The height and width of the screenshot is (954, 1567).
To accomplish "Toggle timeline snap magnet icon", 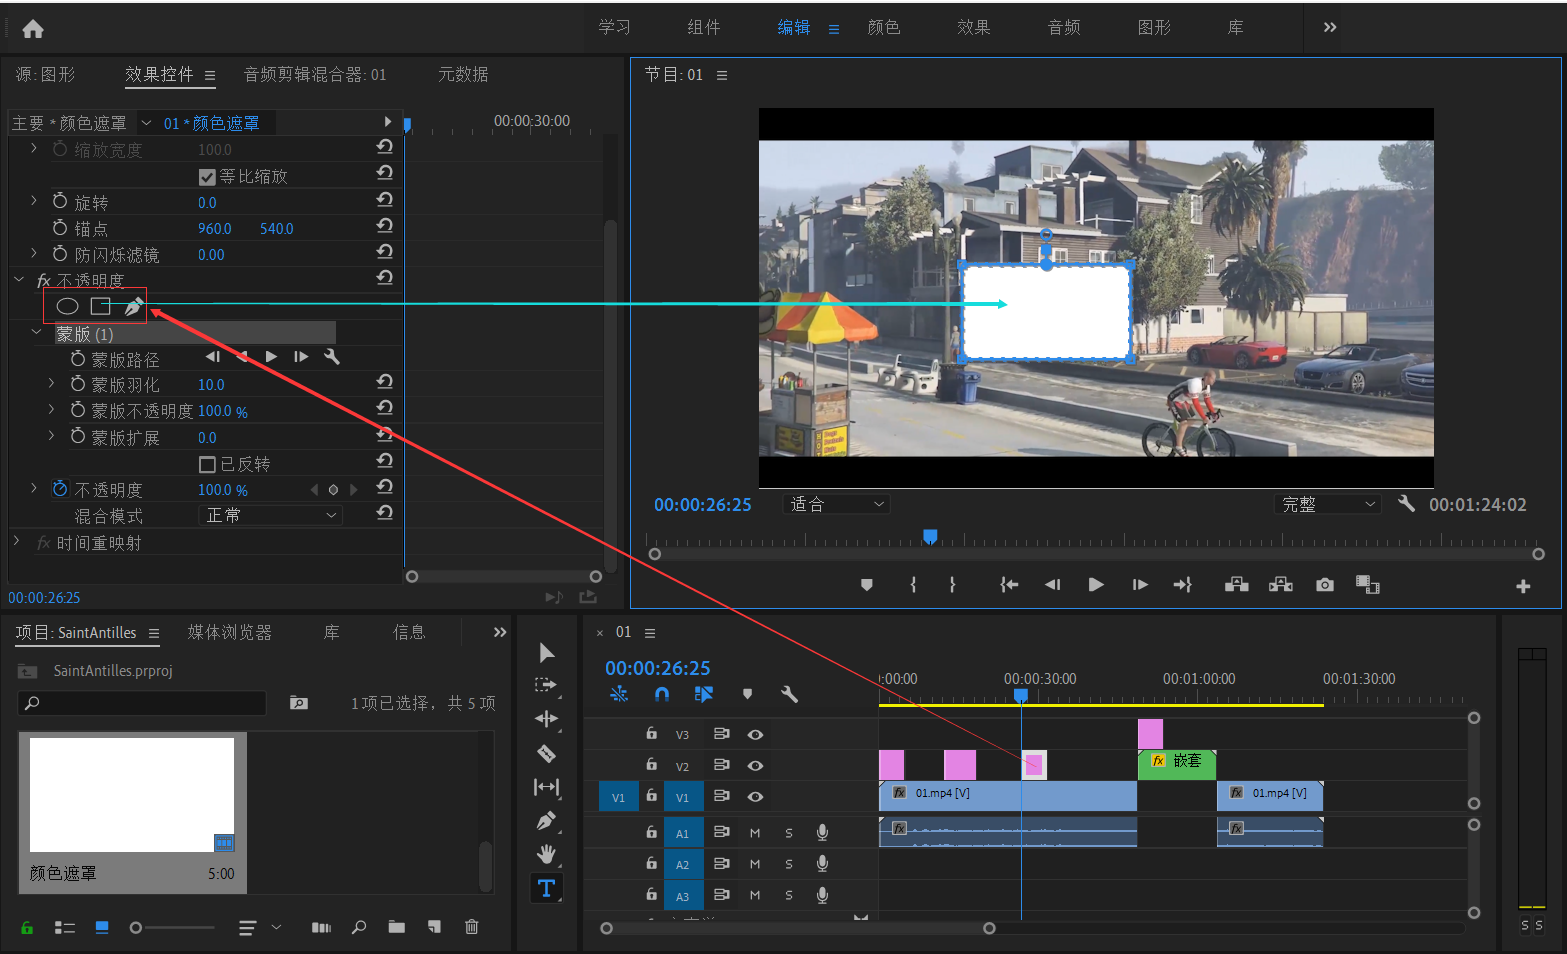I will pos(662,694).
